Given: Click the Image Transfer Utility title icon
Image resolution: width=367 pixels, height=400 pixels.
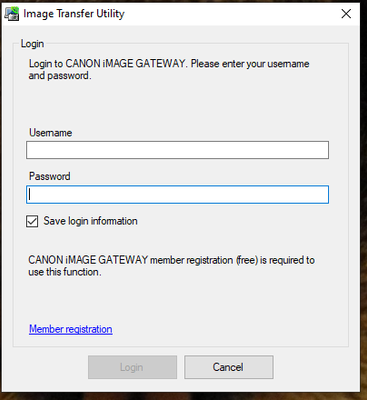Looking at the screenshot, I should [12, 14].
